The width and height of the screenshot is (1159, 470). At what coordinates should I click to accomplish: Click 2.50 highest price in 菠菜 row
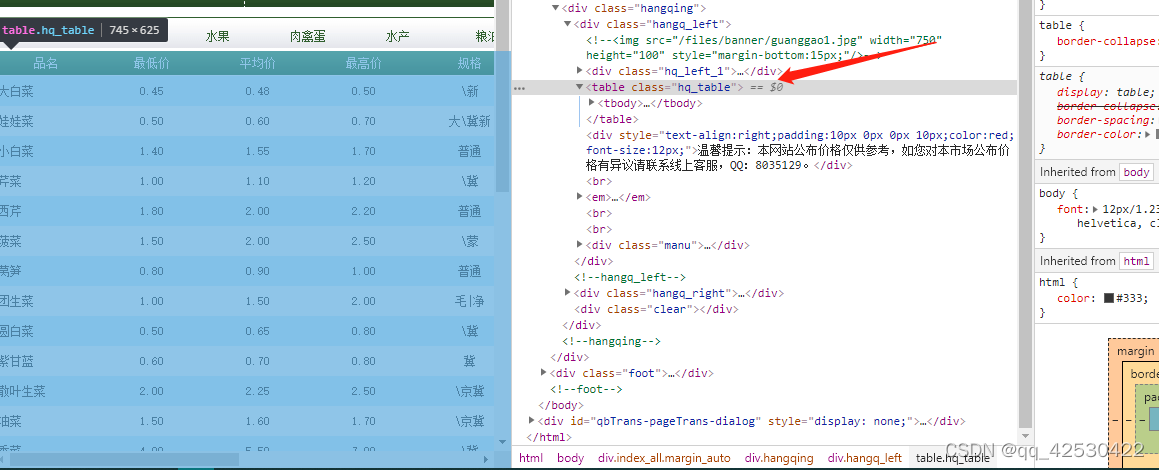pos(364,242)
